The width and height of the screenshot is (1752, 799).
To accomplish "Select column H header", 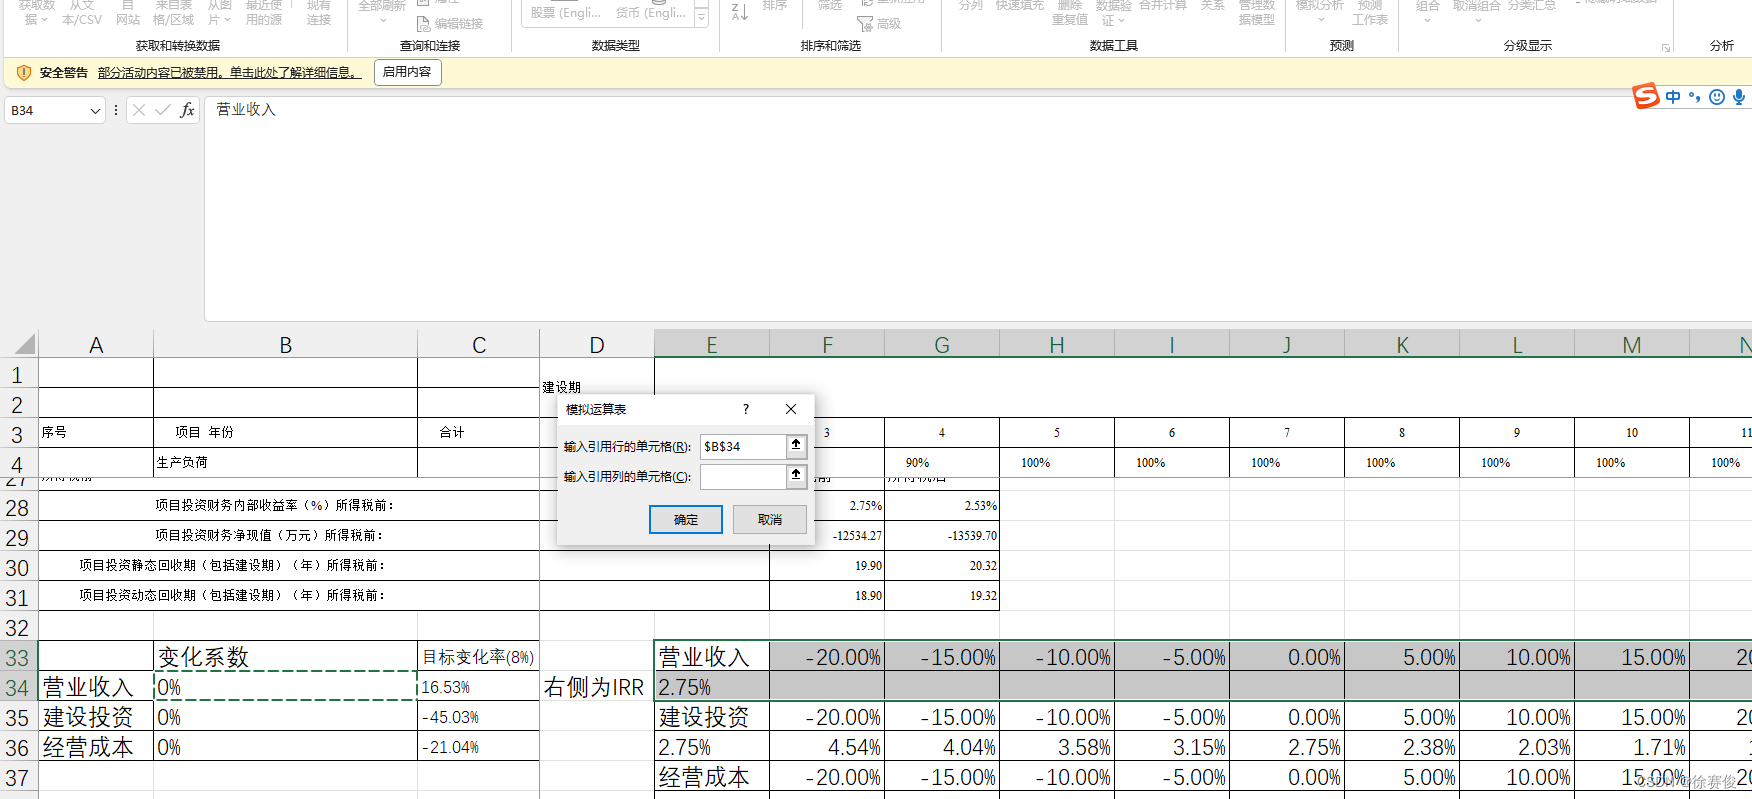I will (x=1057, y=345).
